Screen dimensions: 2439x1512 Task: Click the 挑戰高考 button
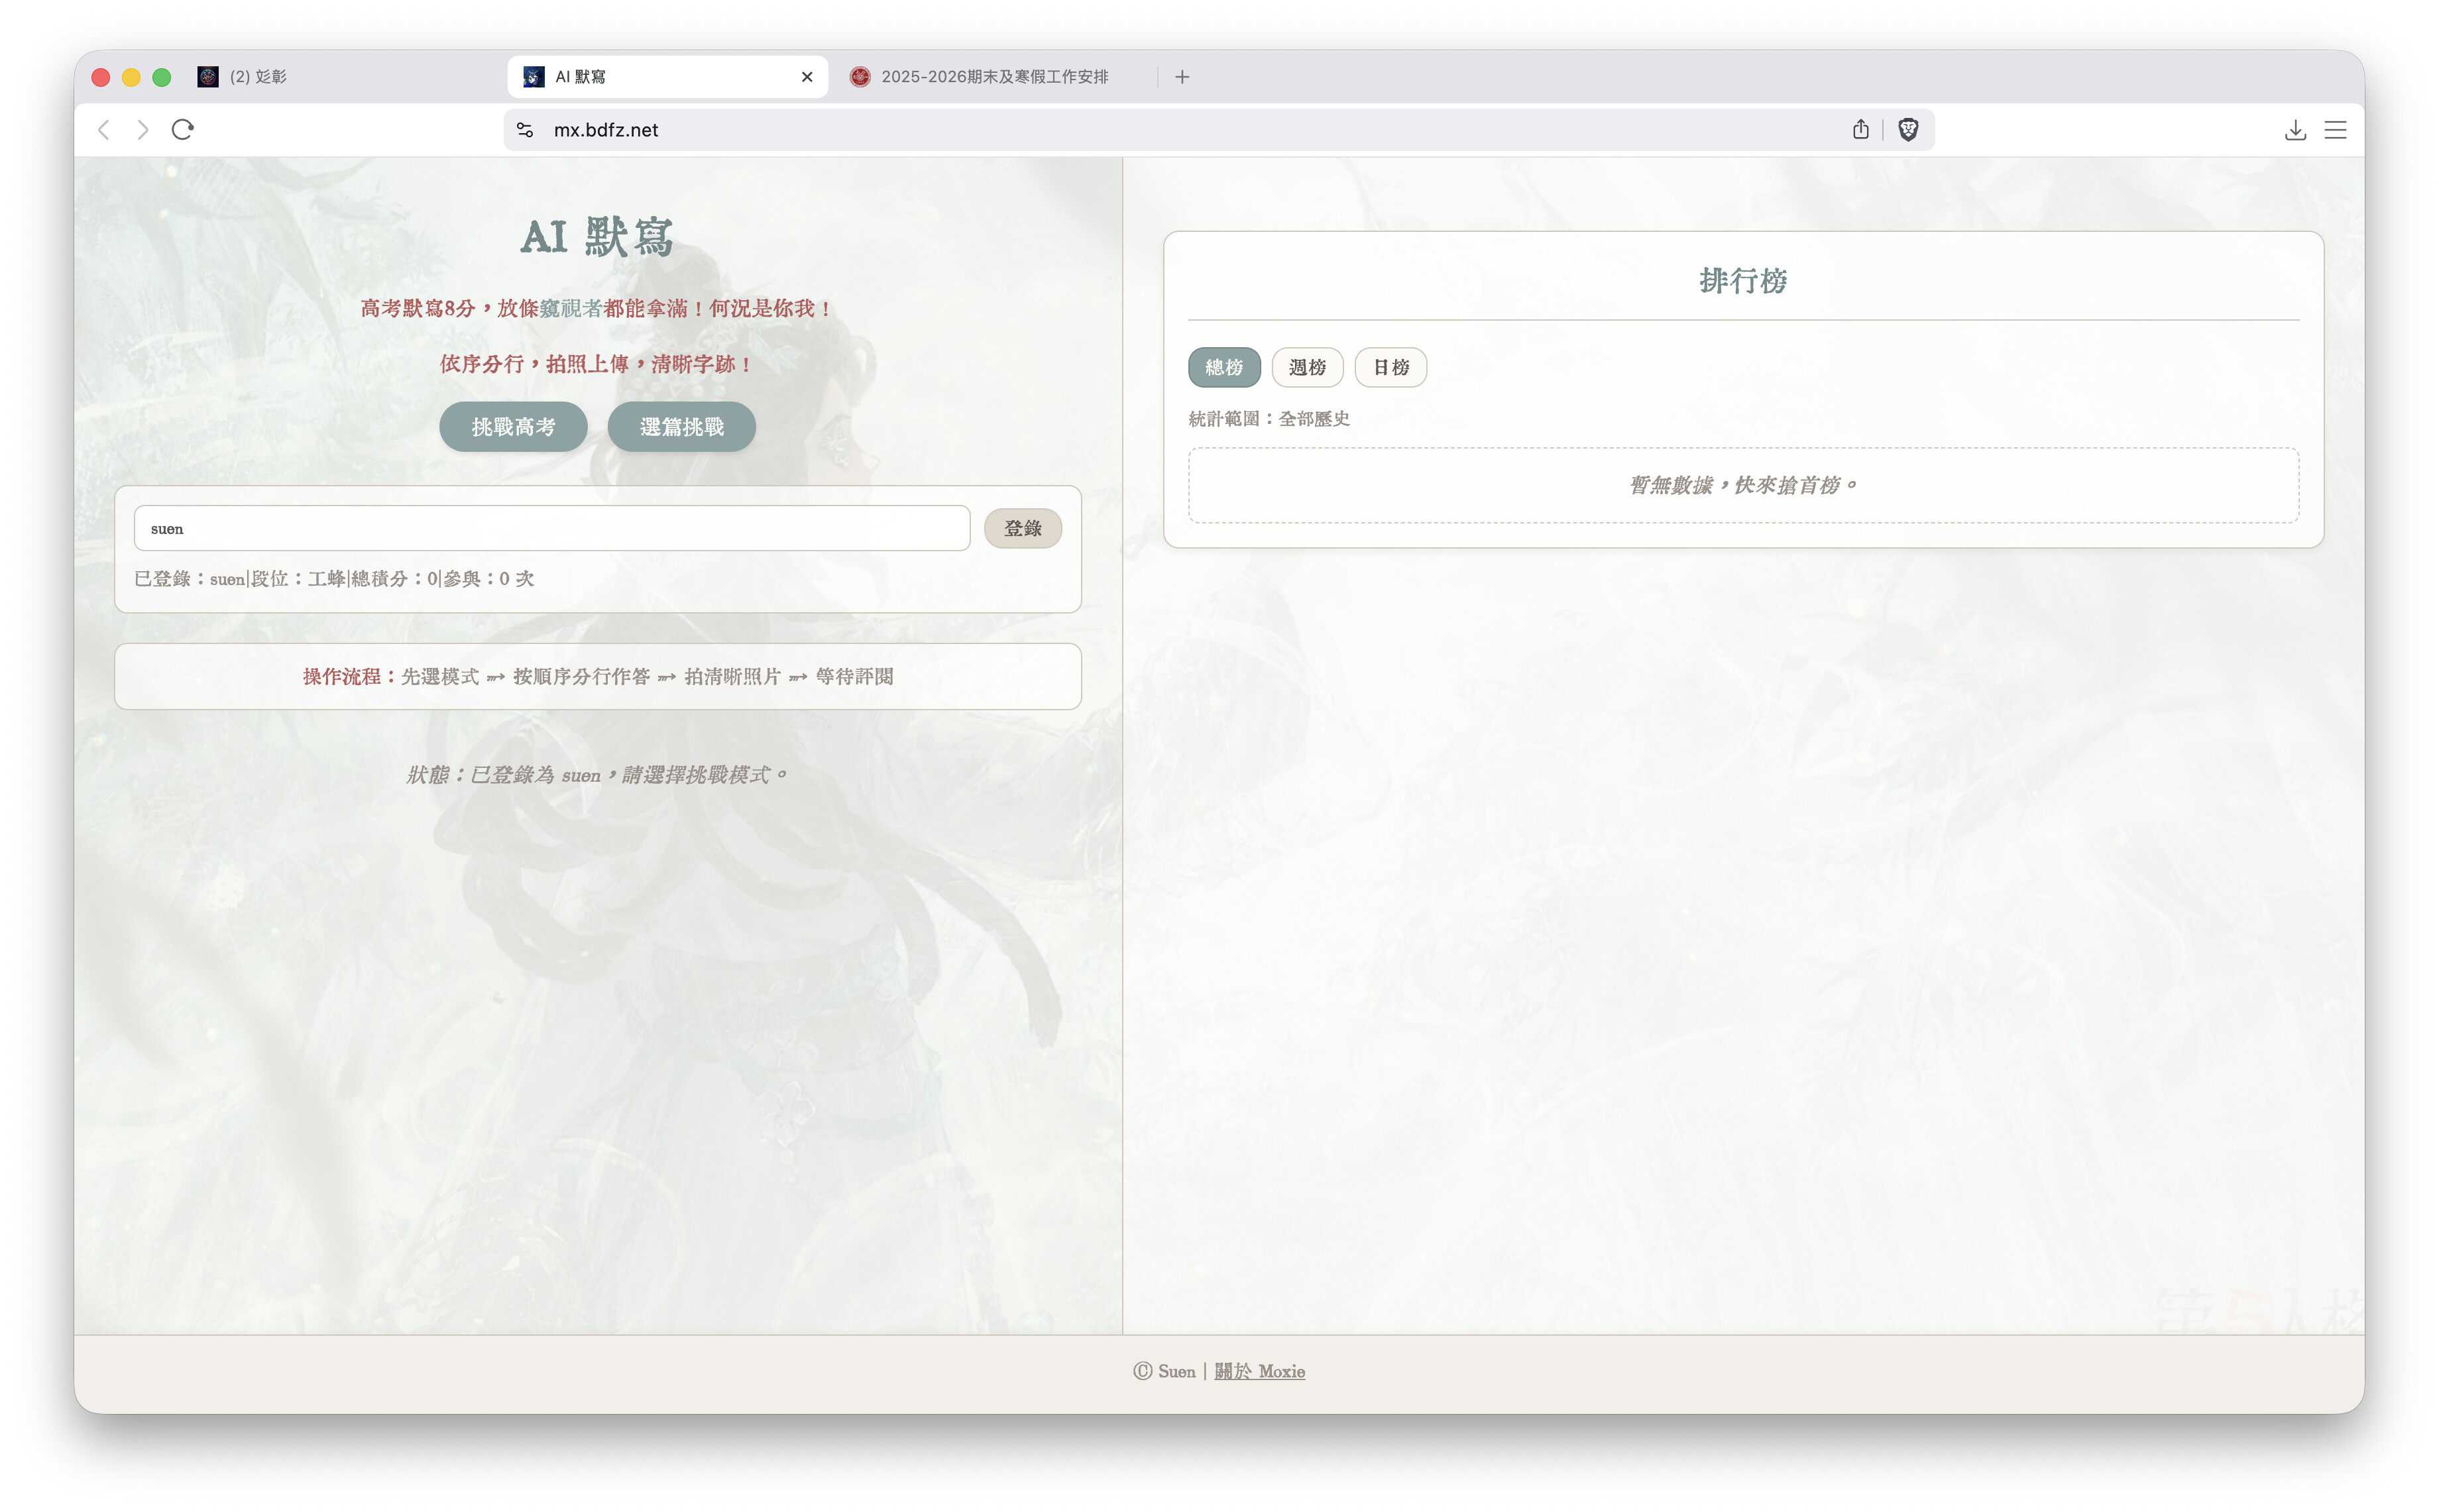coord(513,426)
